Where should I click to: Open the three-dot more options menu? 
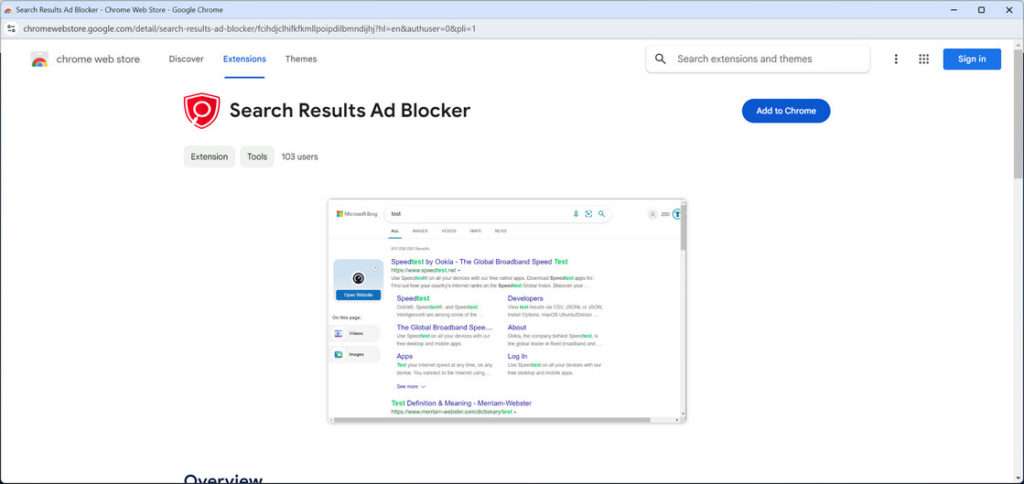coord(896,59)
